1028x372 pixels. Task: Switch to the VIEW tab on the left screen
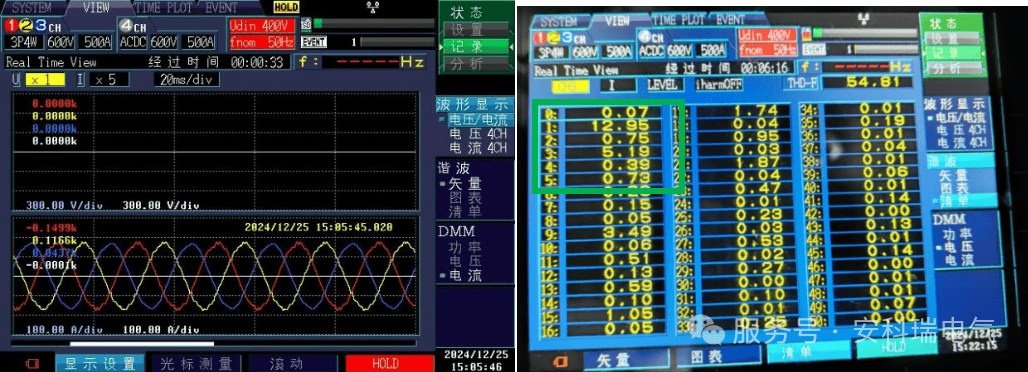point(97,8)
